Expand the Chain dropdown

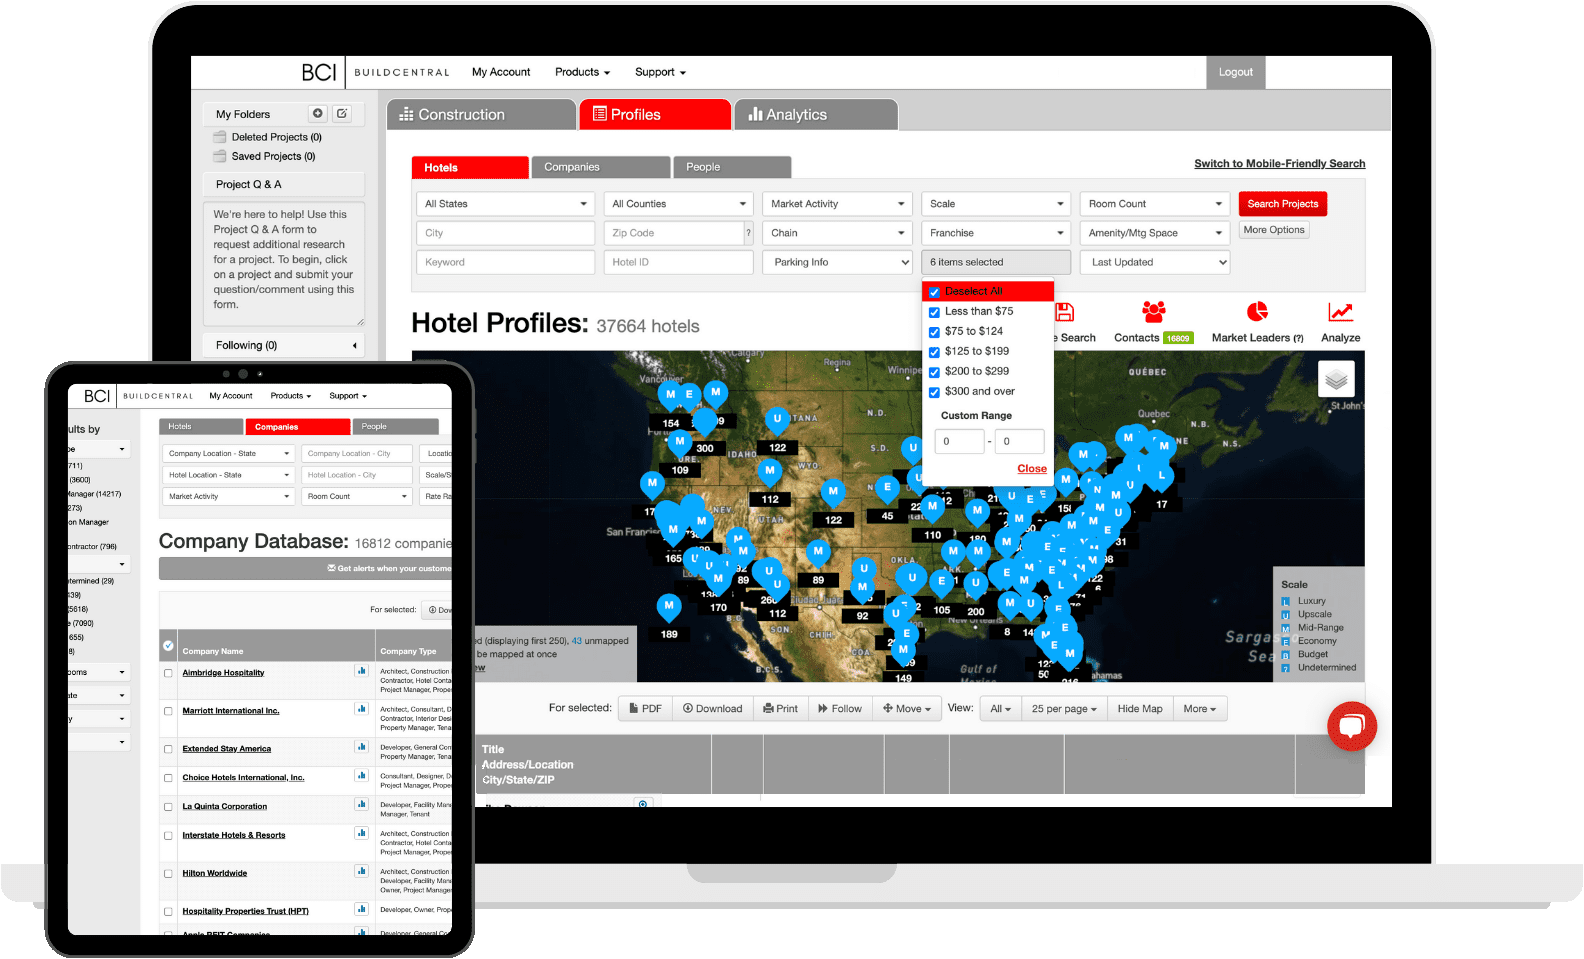[x=837, y=233]
